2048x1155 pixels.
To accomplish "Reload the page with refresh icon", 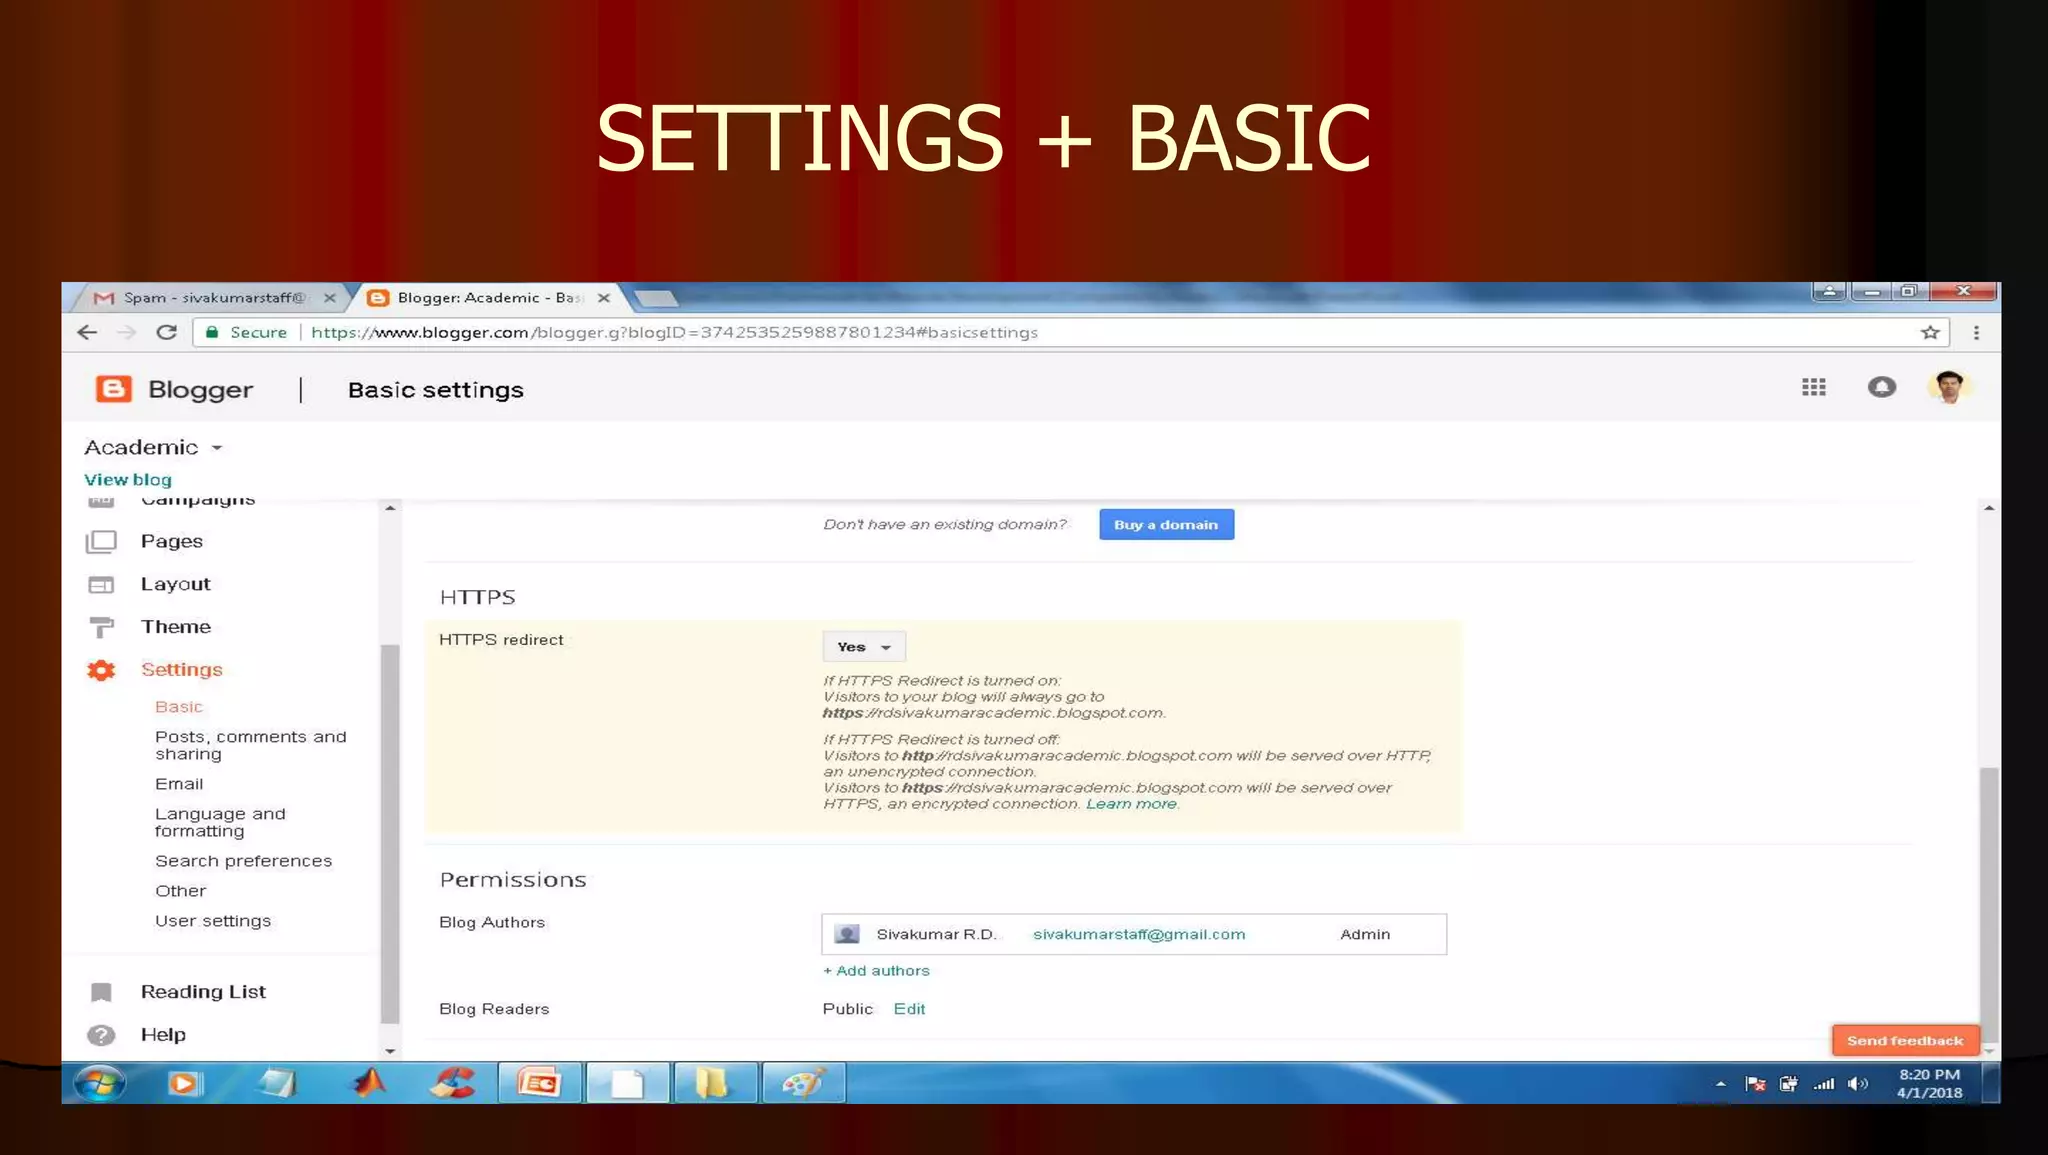I will [x=166, y=333].
